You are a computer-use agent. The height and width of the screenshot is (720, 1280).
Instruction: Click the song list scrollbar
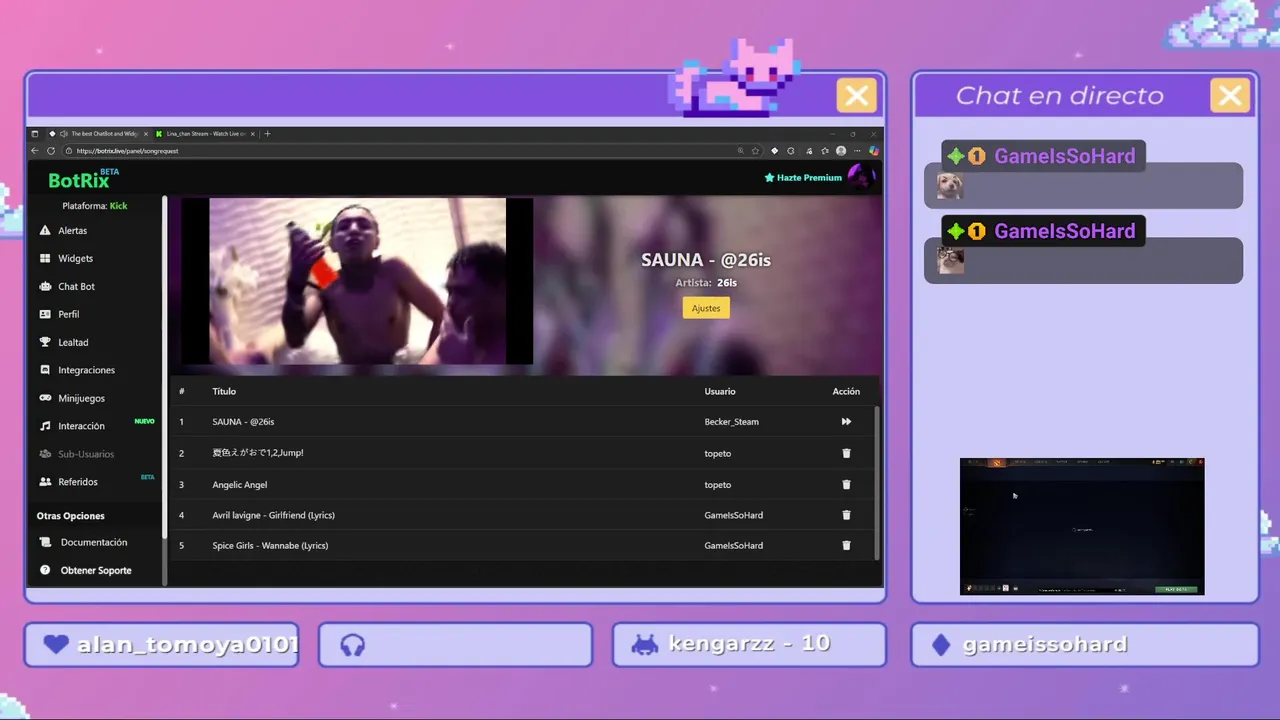pos(877,482)
